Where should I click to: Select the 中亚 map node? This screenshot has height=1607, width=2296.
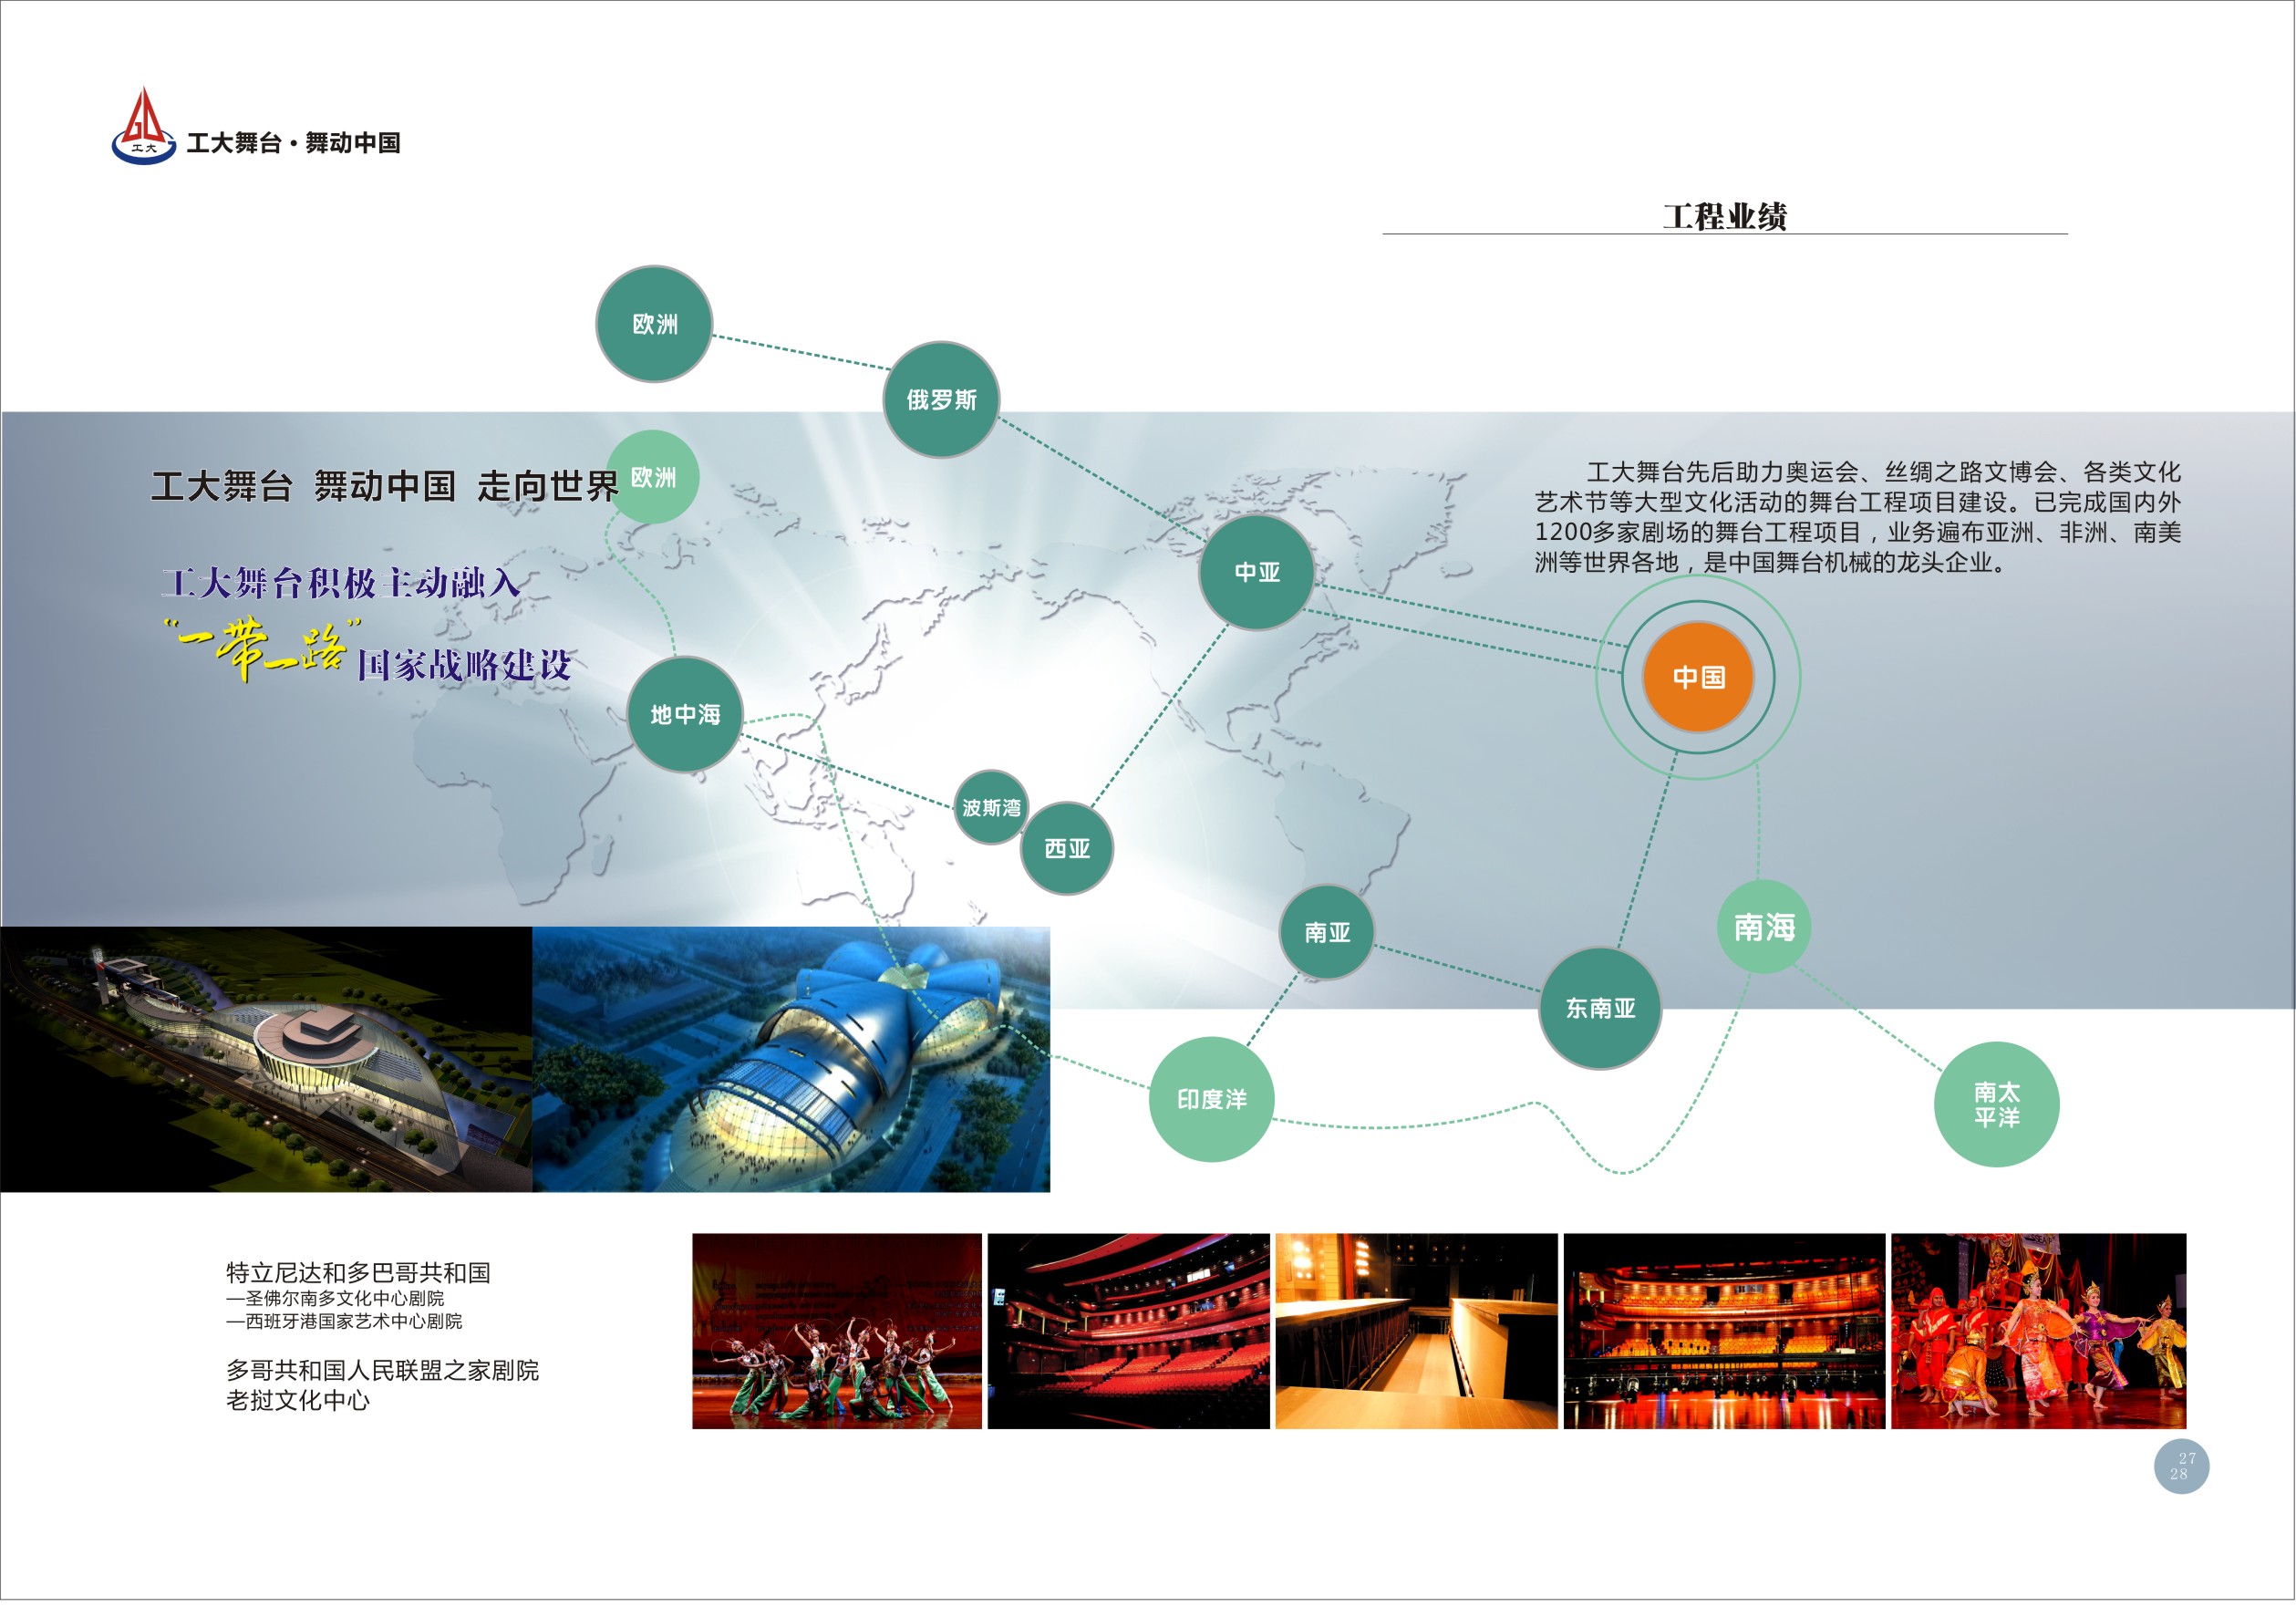point(1256,572)
